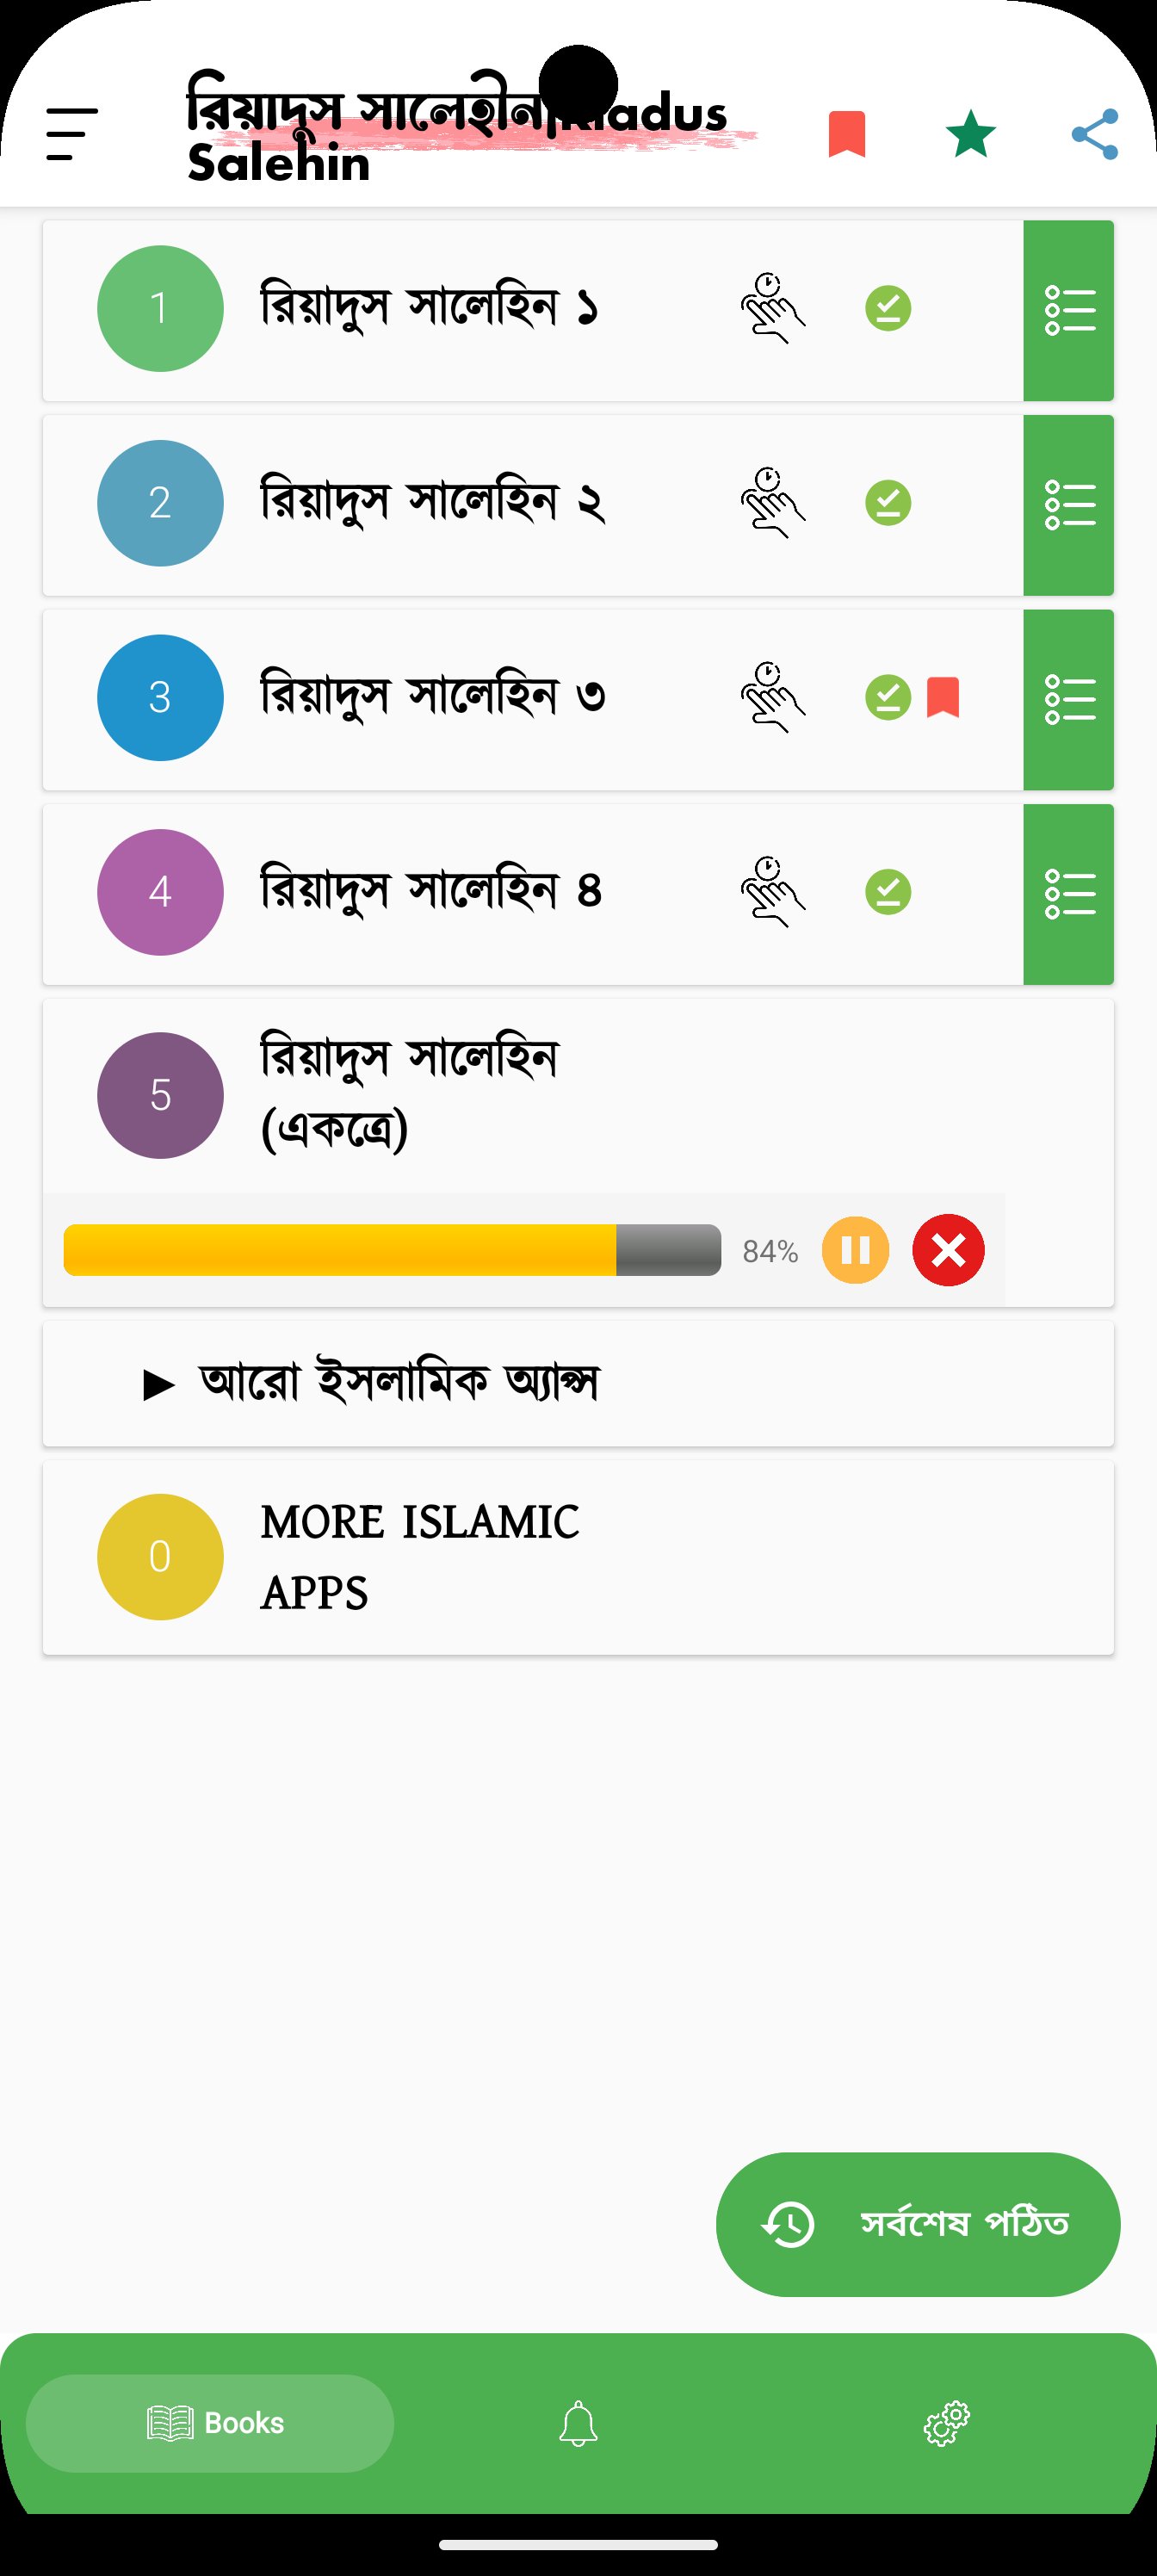Open chapter list for রিয়াদুস সালেহিন ৪
Screen dimensions: 1157x2576
point(1068,894)
